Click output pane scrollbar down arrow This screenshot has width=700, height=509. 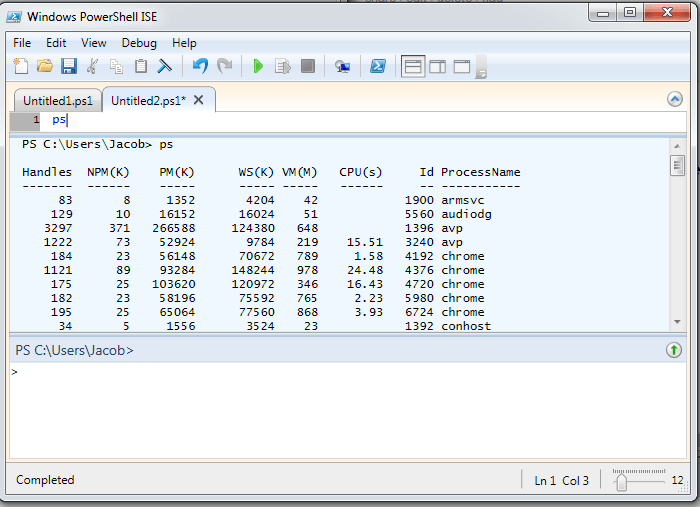click(x=677, y=322)
